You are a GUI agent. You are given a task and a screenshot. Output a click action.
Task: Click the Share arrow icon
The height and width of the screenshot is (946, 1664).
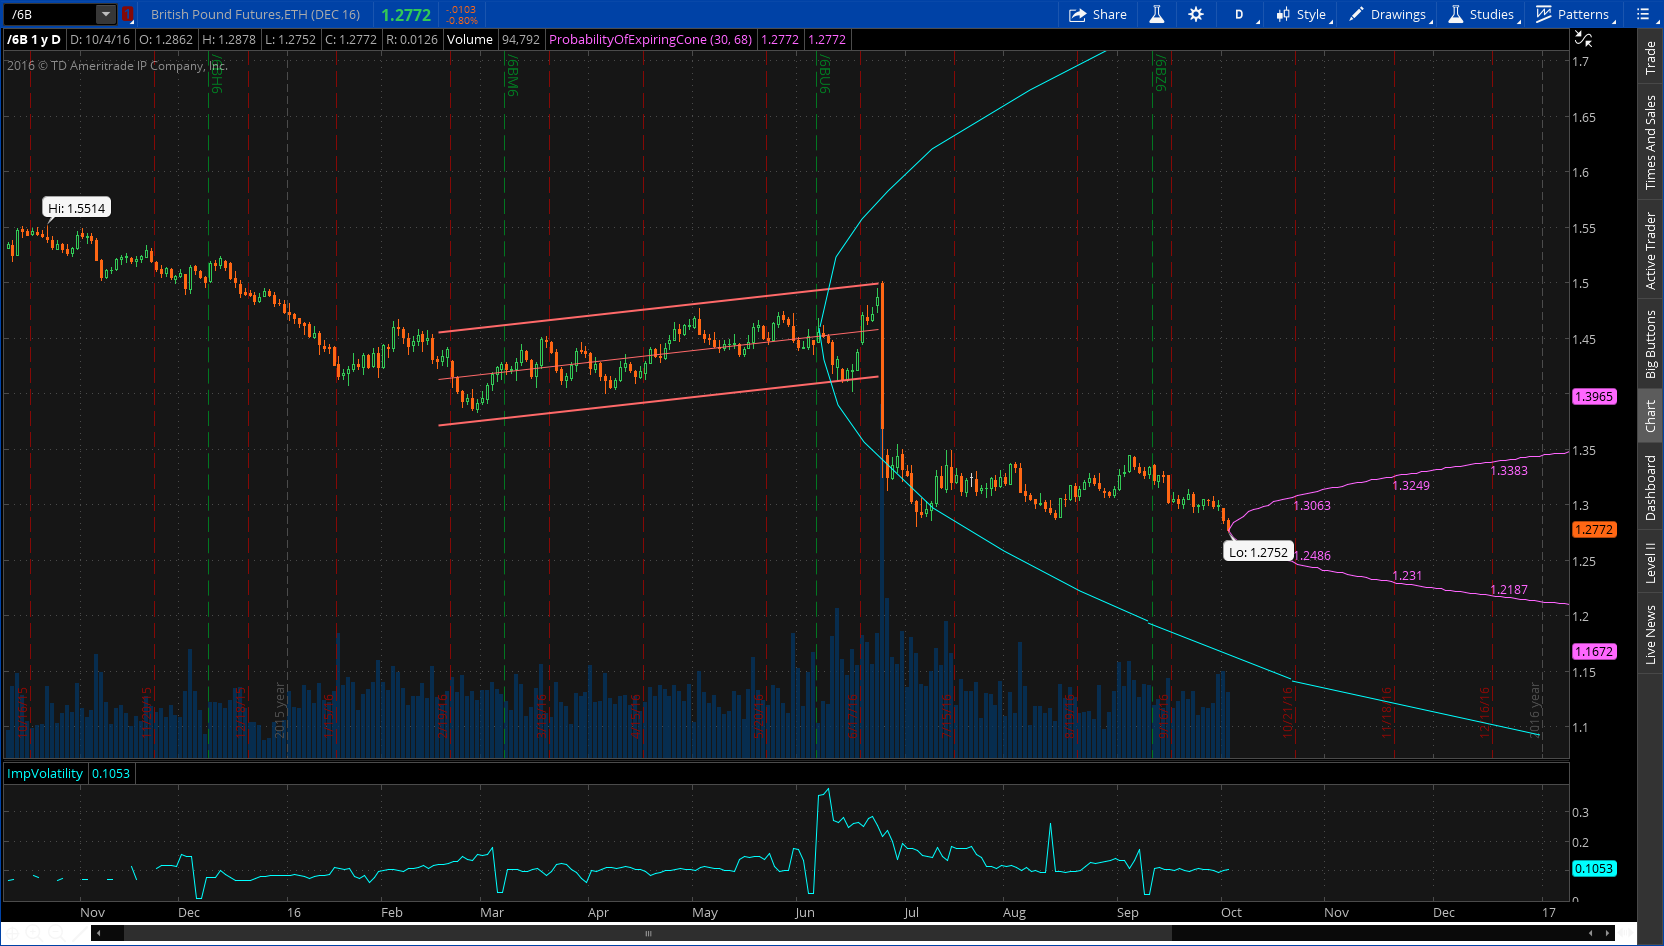click(x=1077, y=14)
